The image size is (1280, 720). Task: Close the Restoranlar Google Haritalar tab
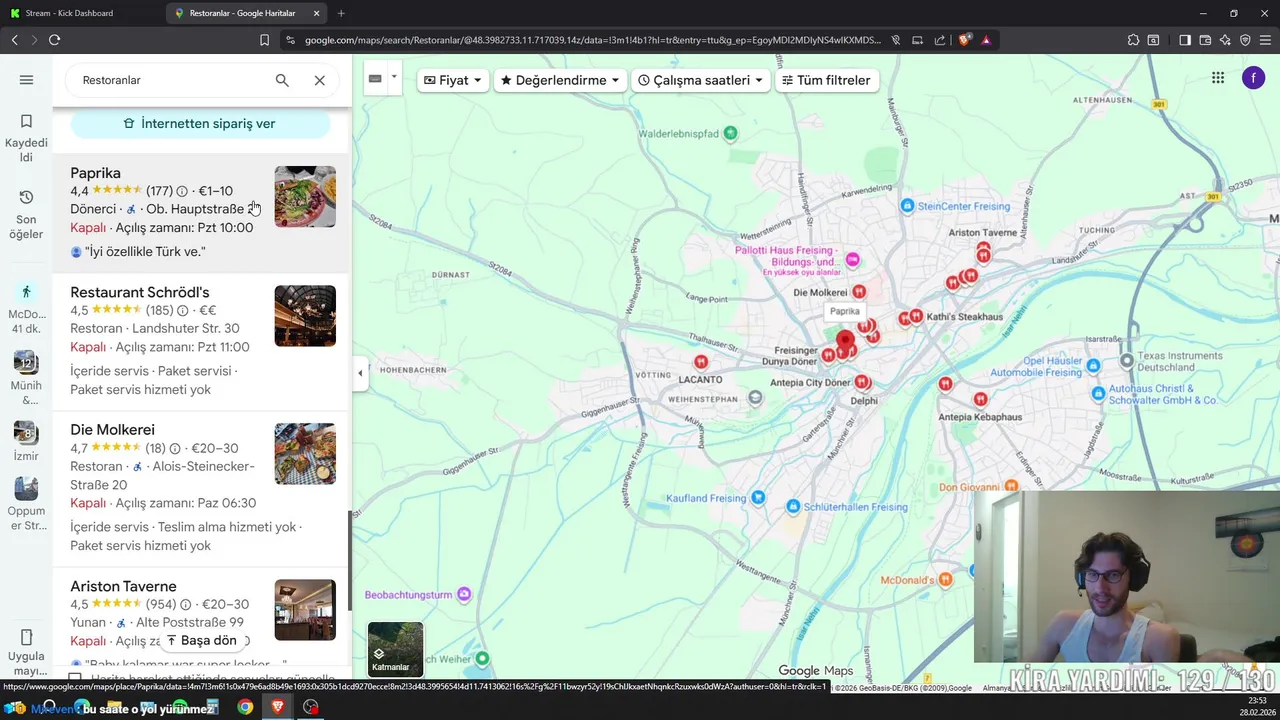pyautogui.click(x=317, y=13)
